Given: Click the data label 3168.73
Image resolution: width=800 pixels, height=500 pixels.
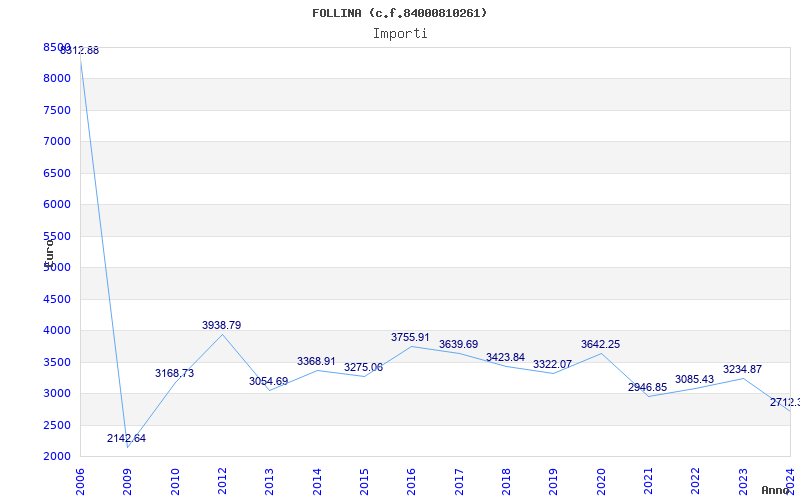Looking at the screenshot, I should point(174,373).
